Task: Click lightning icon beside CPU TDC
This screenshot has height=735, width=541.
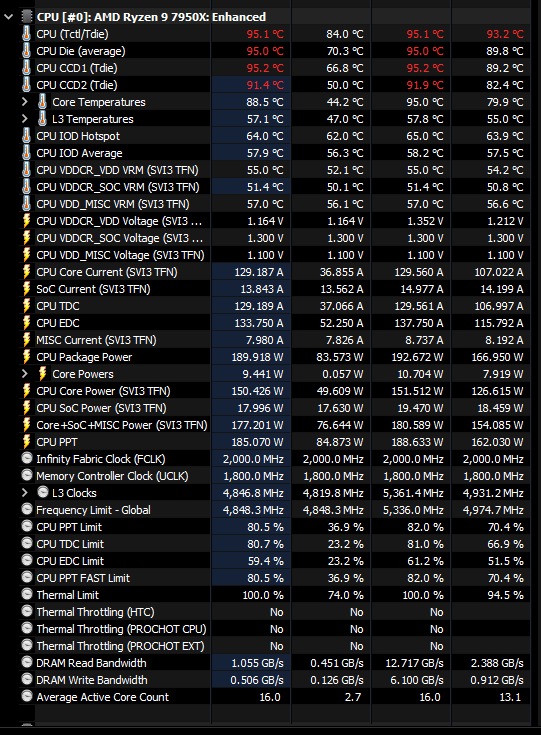Action: pos(27,306)
